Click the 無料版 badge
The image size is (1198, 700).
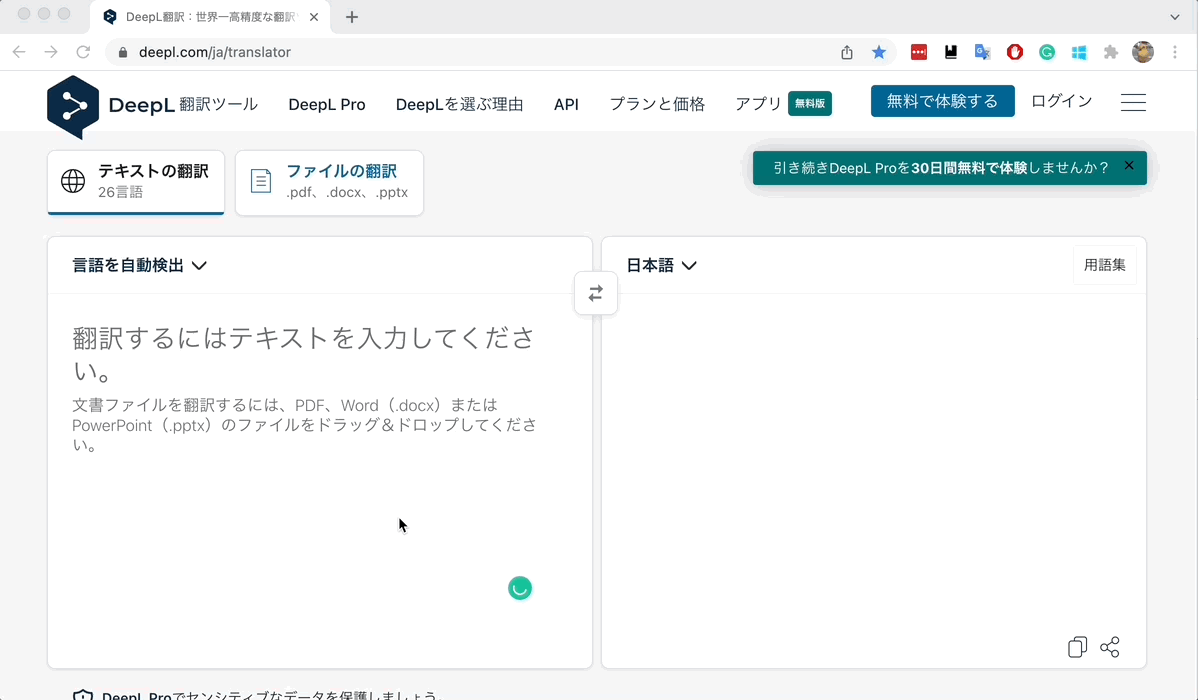coord(810,103)
